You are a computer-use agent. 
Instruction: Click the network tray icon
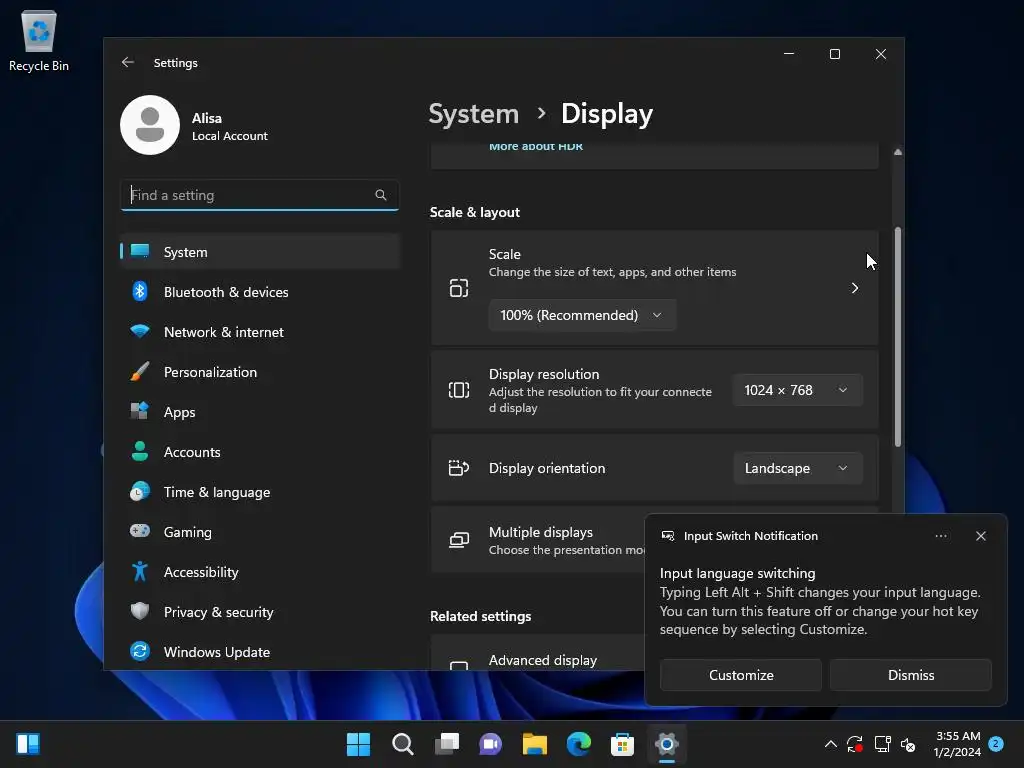[882, 744]
